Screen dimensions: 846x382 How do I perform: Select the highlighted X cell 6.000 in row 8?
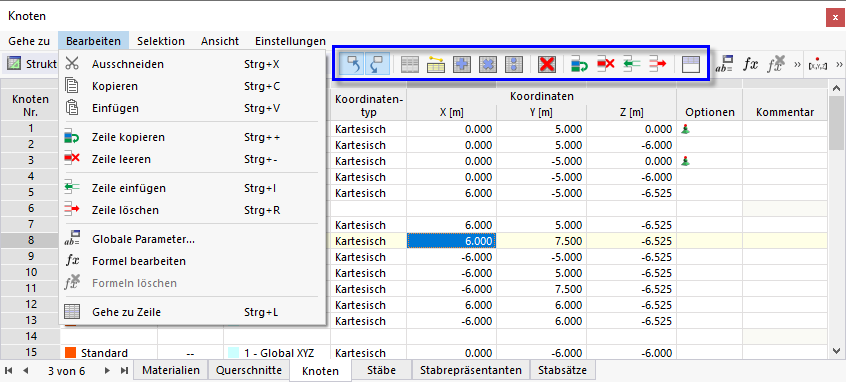(452, 241)
